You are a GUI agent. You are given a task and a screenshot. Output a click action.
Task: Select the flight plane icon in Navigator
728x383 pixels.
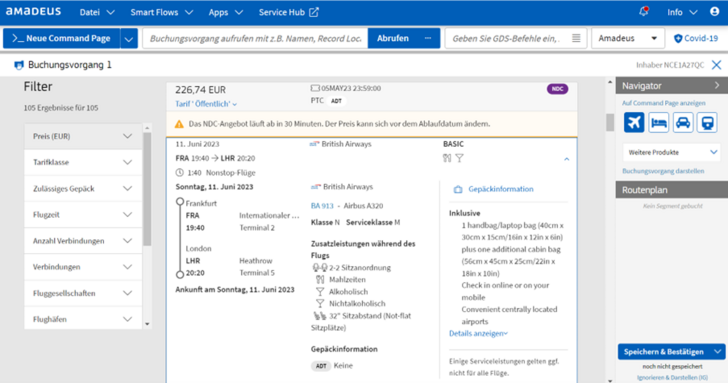pyautogui.click(x=634, y=123)
